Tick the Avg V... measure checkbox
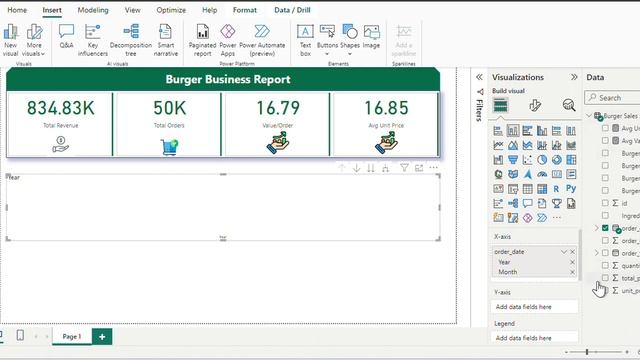This screenshot has height=360, width=640. (605, 140)
